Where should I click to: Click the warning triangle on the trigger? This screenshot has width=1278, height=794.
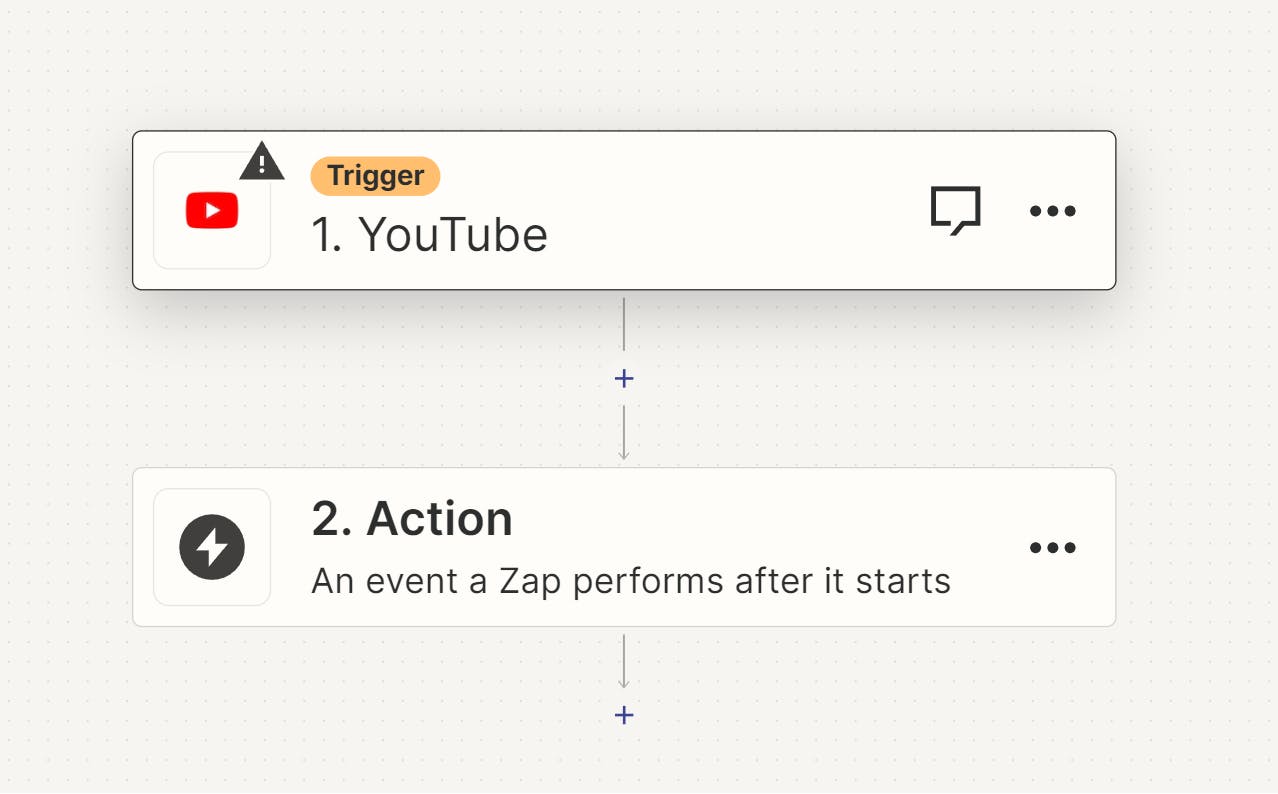click(x=262, y=162)
